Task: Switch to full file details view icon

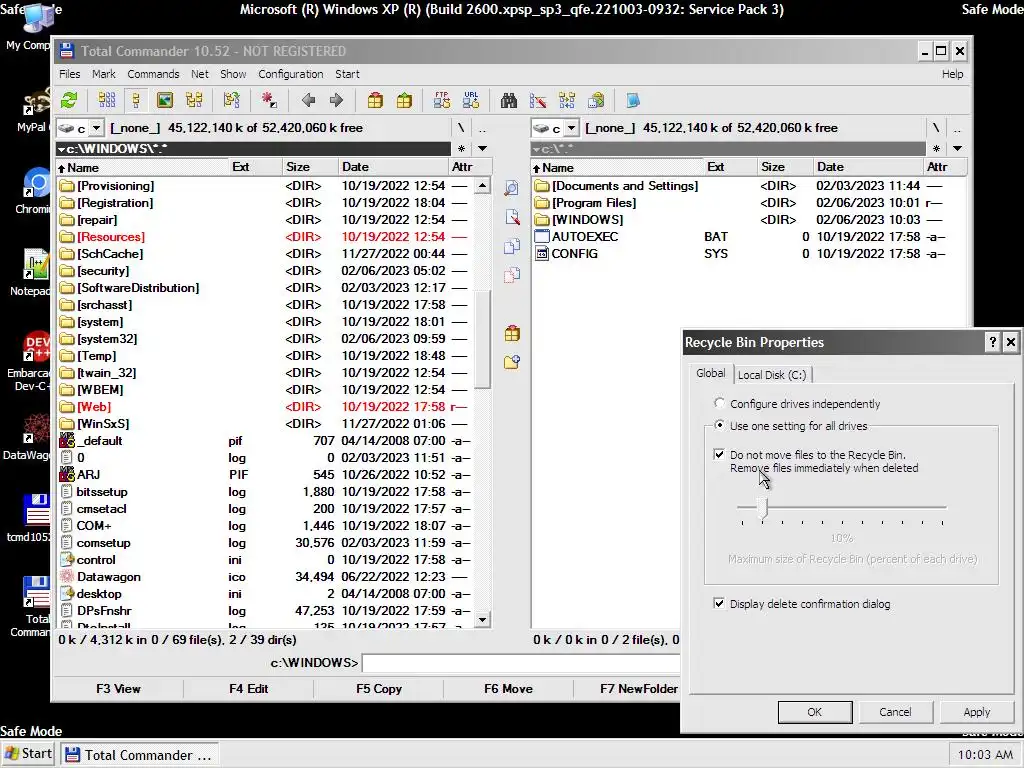Action: point(136,101)
